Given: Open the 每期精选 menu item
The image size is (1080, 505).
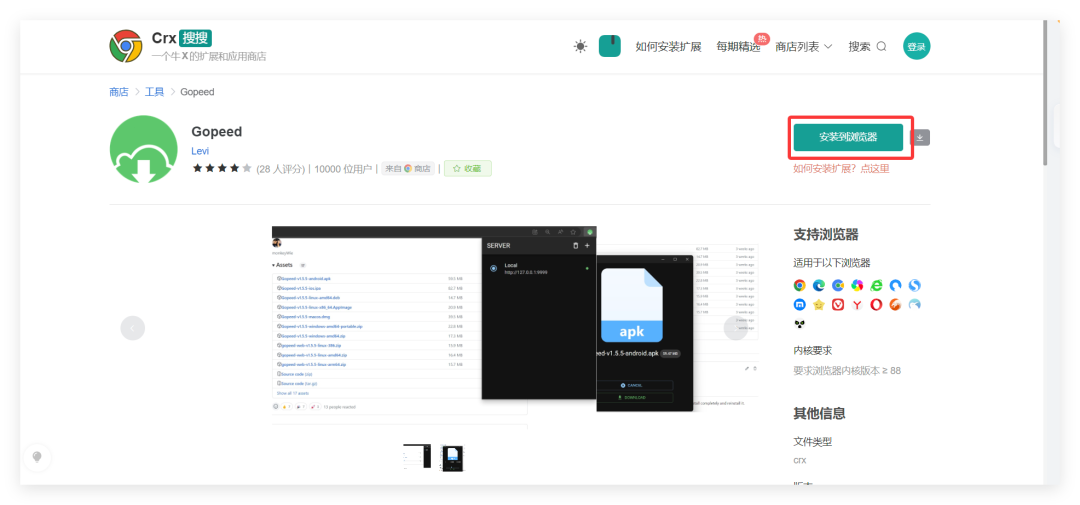Looking at the screenshot, I should point(738,47).
